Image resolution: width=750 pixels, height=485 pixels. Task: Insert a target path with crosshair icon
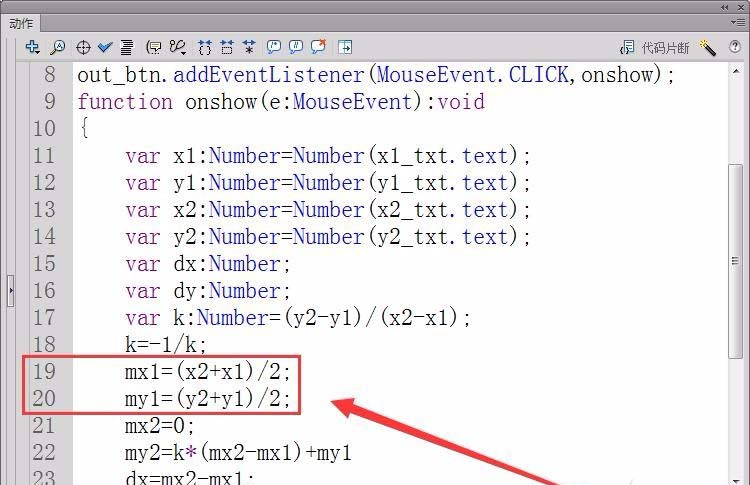pos(83,47)
